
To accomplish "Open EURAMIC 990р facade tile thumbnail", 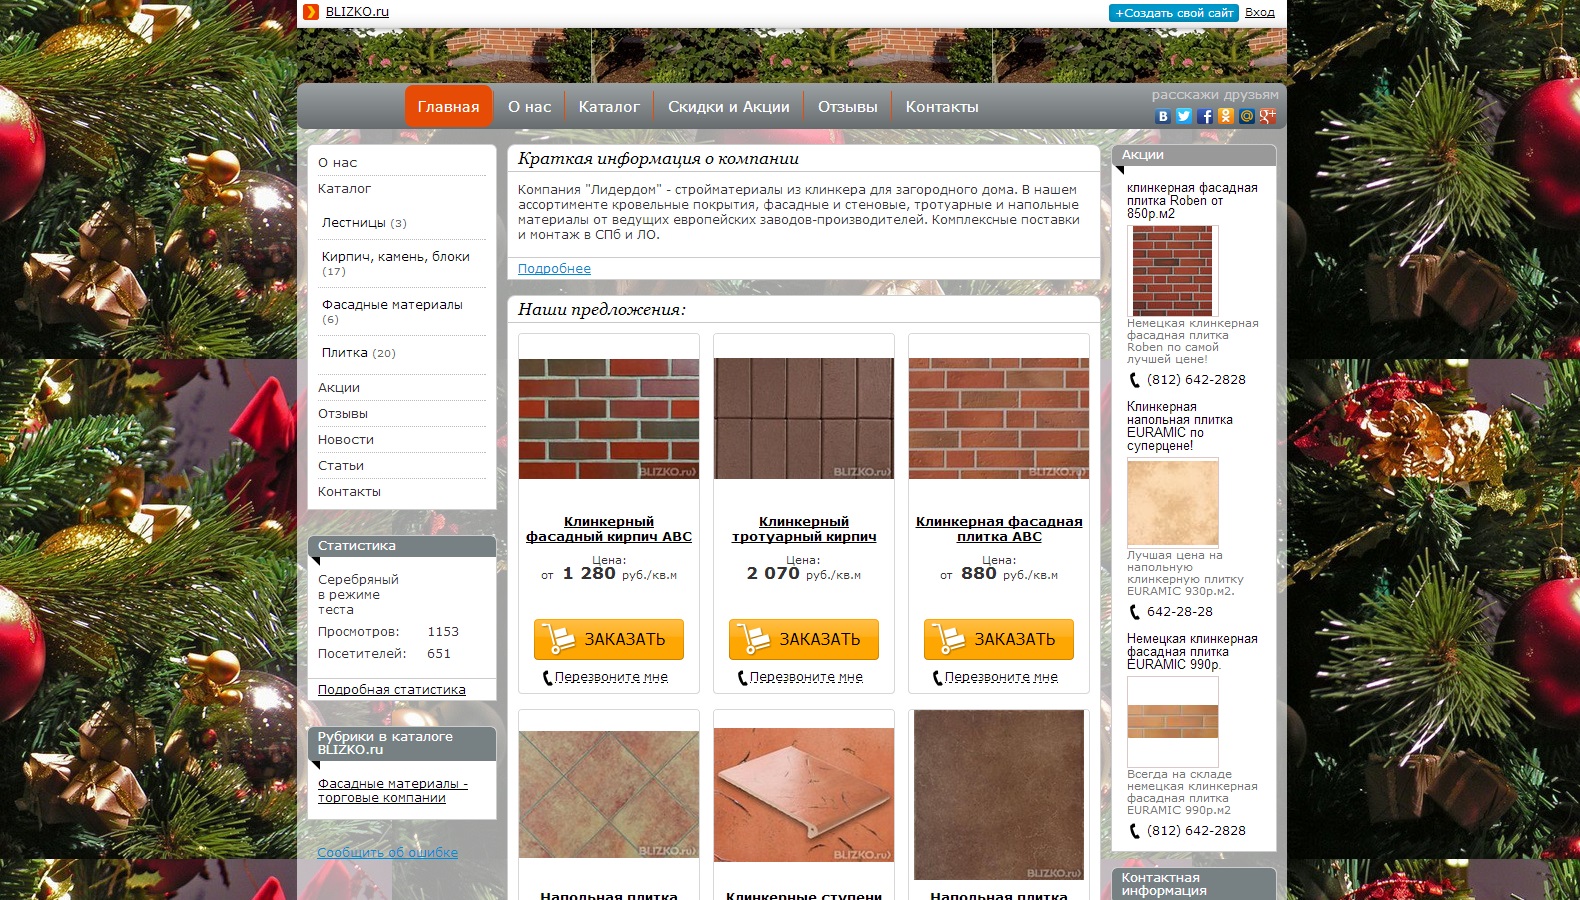I will [1173, 722].
